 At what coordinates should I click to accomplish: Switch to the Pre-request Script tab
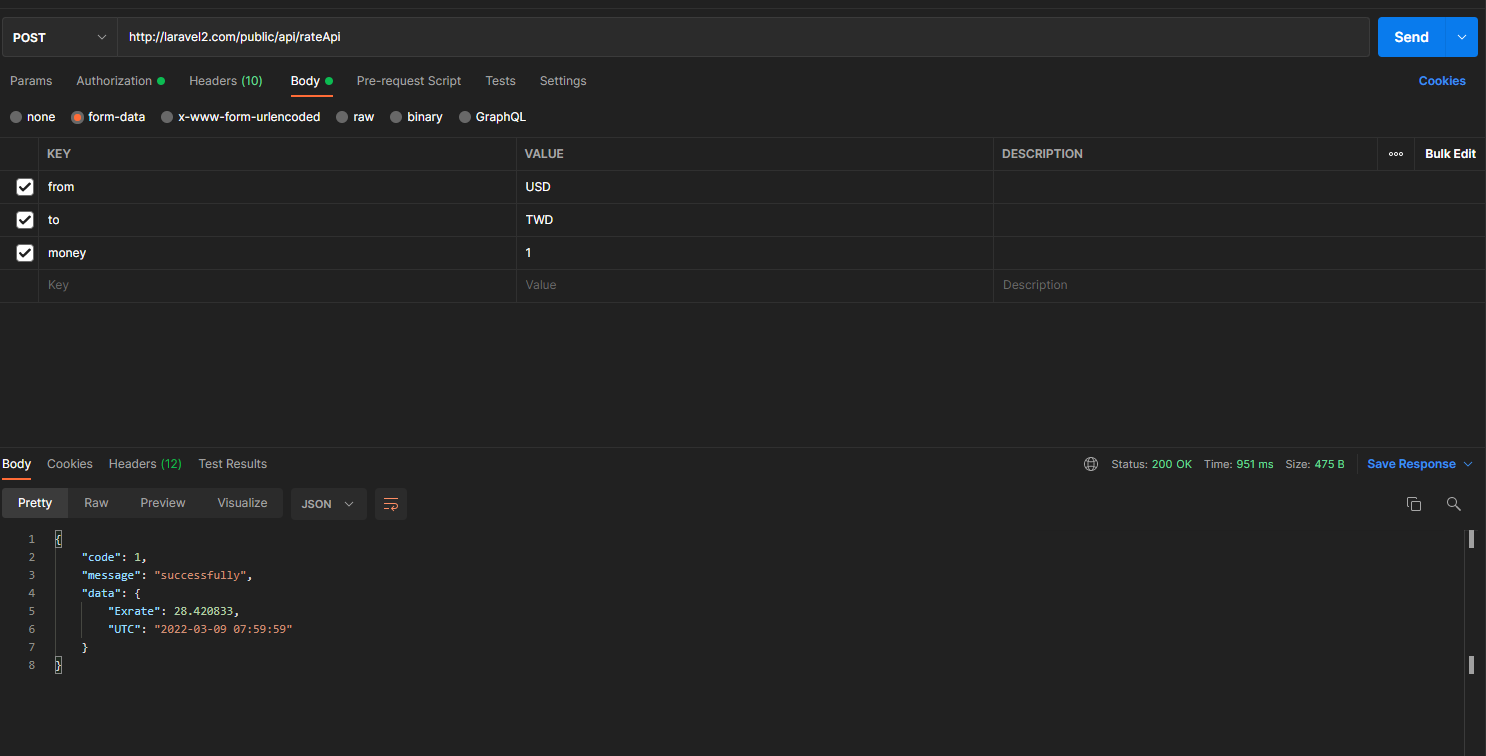click(409, 81)
